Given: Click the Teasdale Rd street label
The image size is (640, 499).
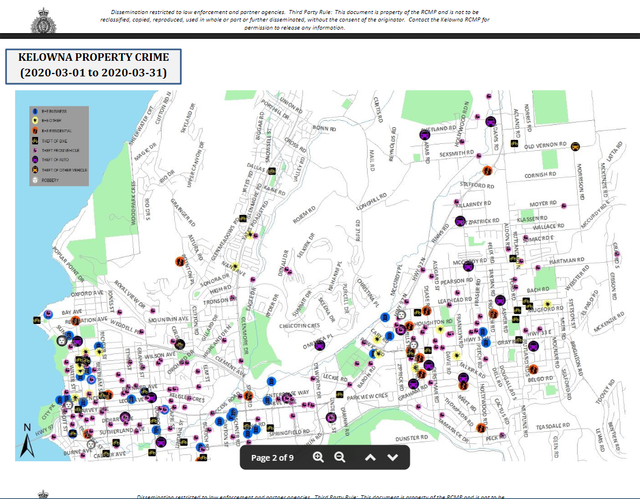Looking at the screenshot, I should 553,426.
